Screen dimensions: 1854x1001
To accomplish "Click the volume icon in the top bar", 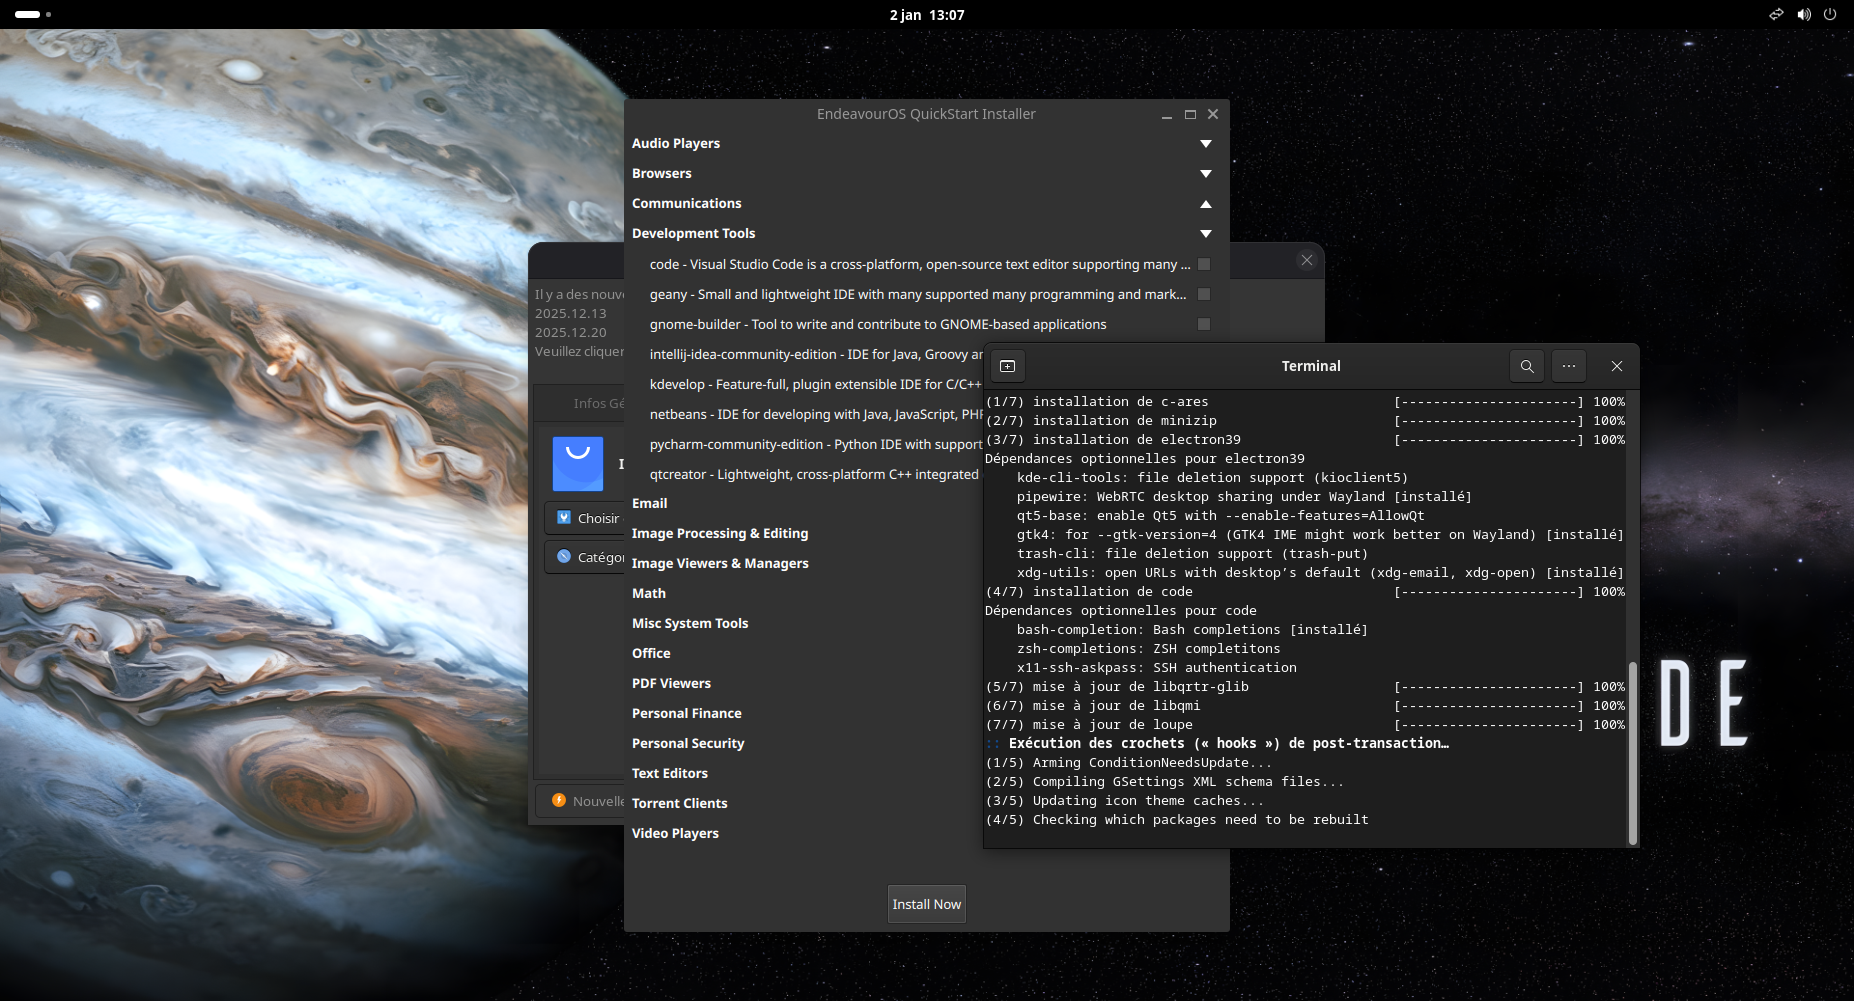I will click(x=1803, y=14).
